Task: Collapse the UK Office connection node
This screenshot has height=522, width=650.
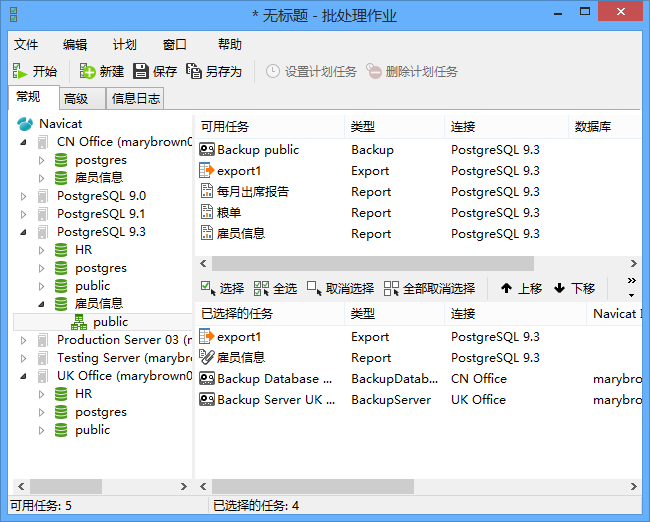Action: click(x=24, y=376)
